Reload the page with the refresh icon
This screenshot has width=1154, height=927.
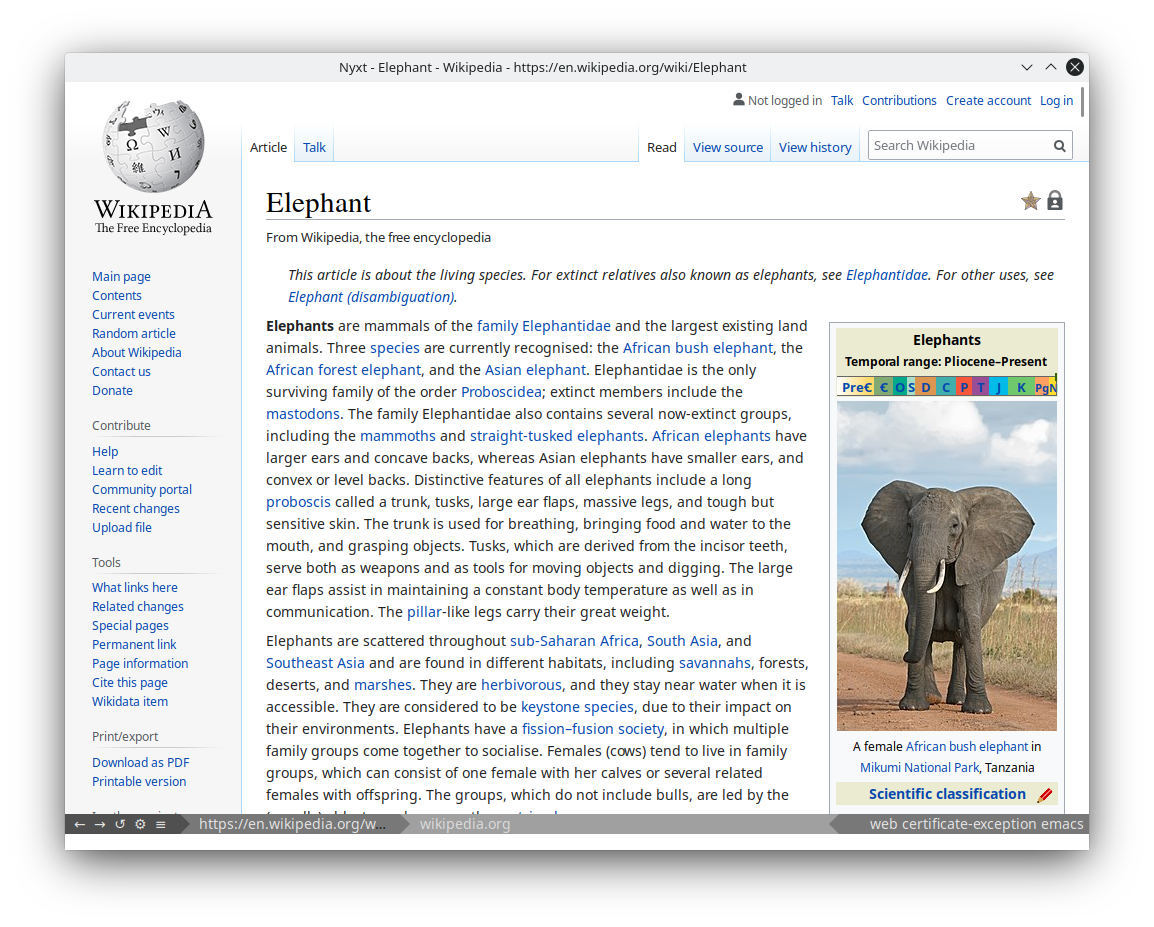point(120,824)
